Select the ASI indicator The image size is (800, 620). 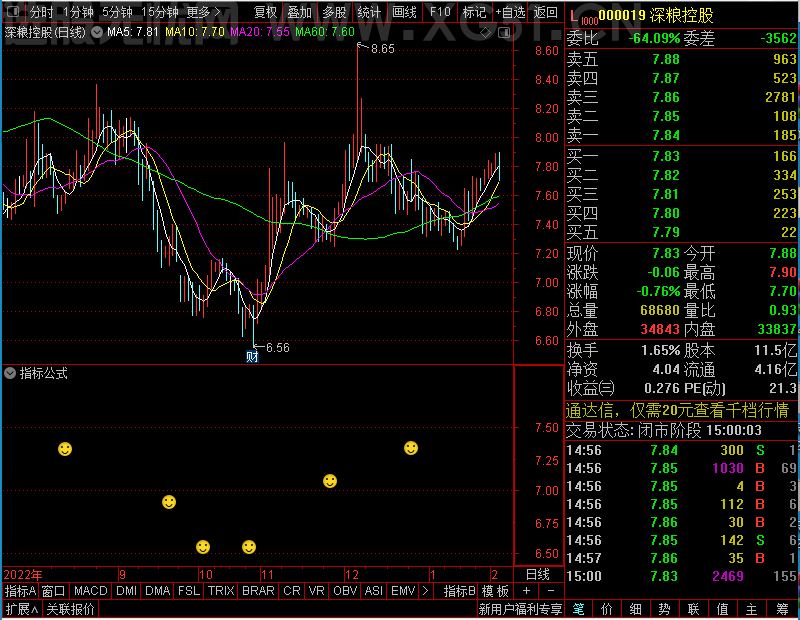(x=373, y=591)
